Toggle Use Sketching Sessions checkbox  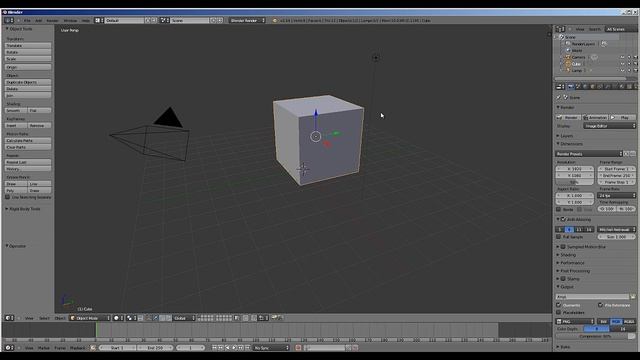click(x=7, y=197)
